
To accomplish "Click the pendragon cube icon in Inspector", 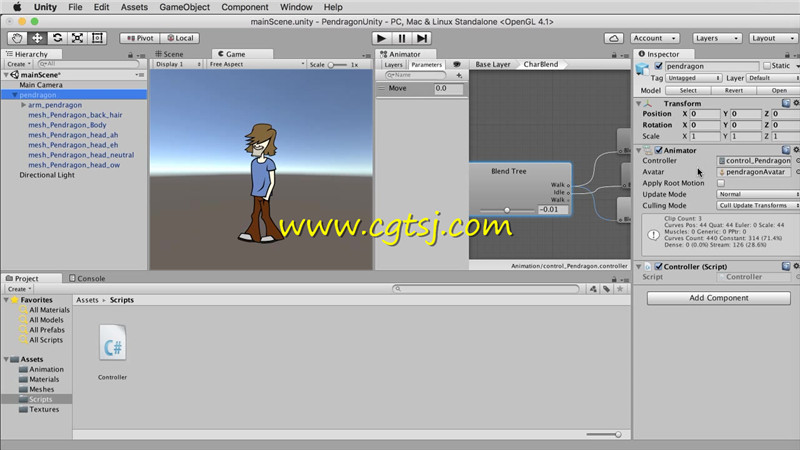I will [x=643, y=68].
